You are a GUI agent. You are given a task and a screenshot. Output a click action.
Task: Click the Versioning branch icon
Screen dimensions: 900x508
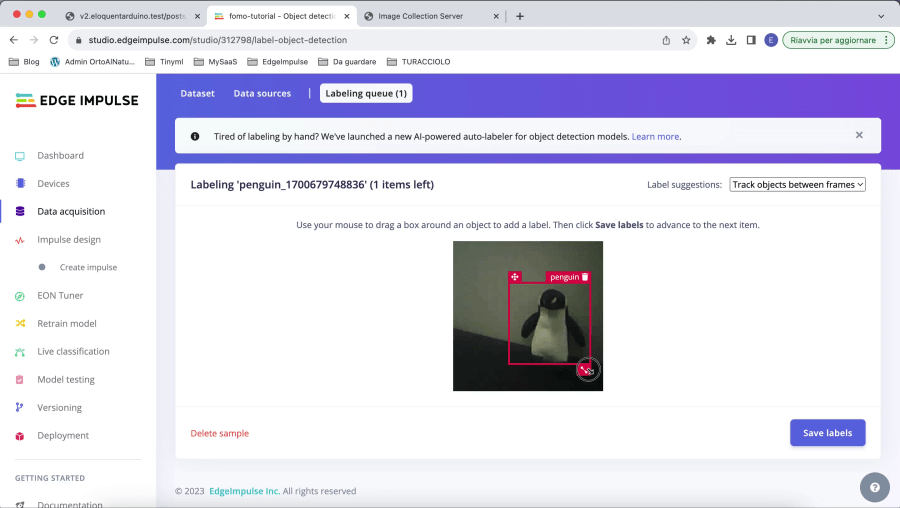[20, 408]
